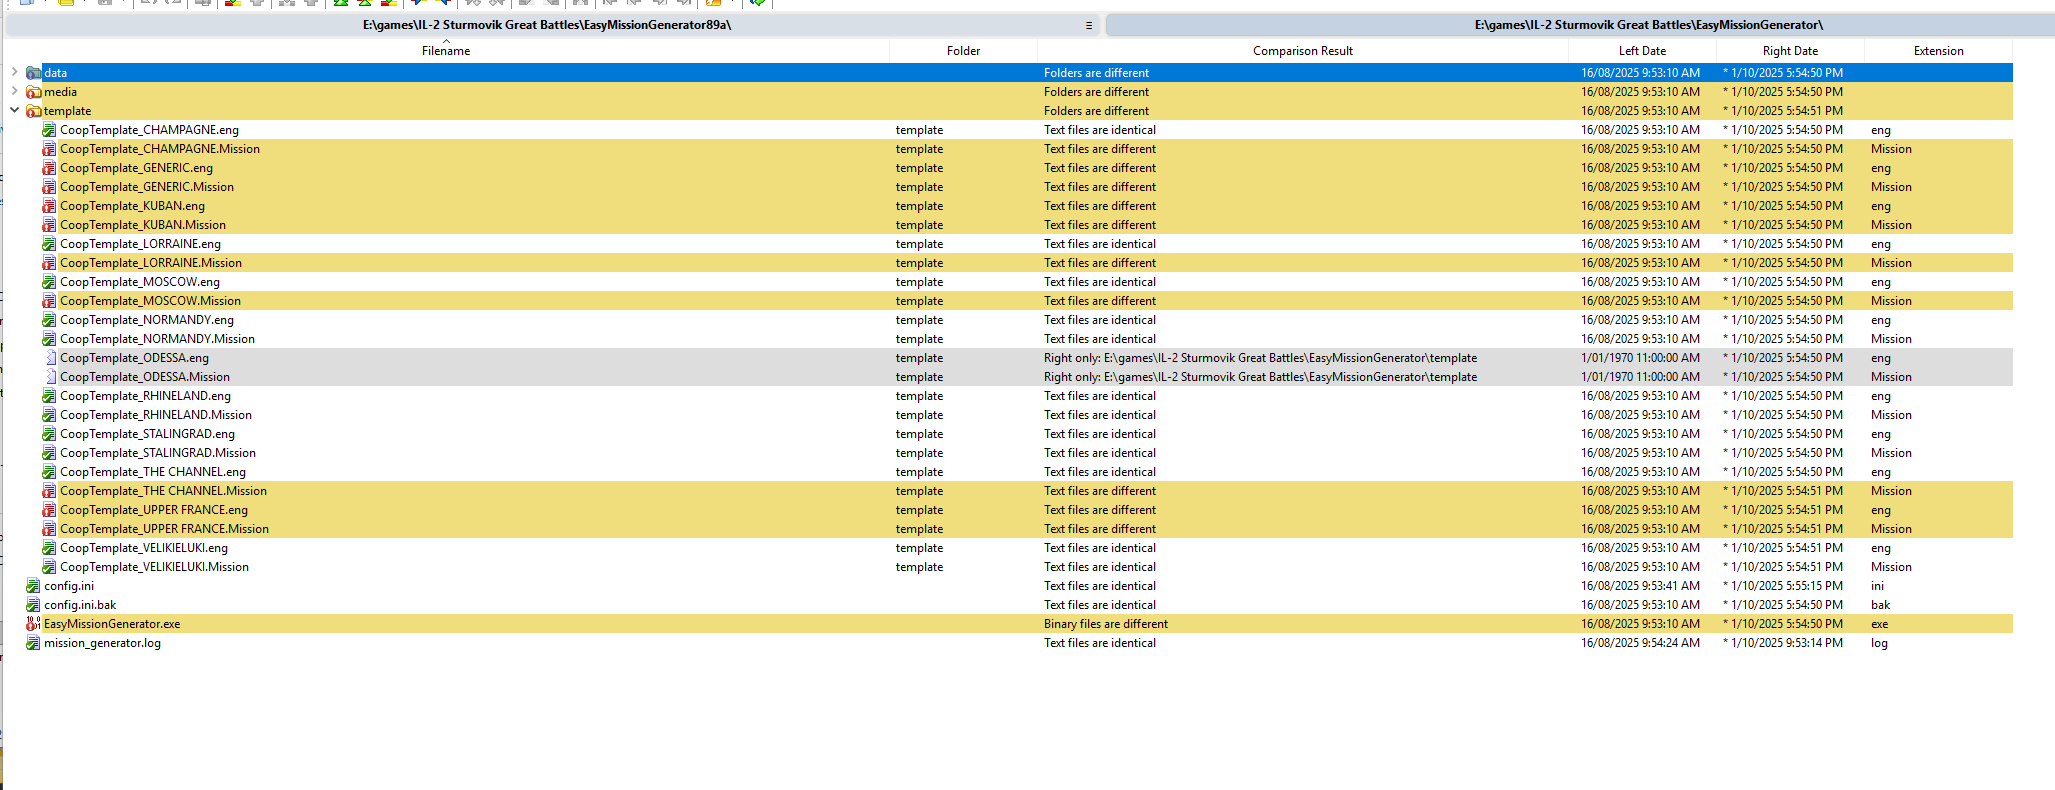2055x790 pixels.
Task: Click the icon beside config.ini
Action: click(33, 586)
